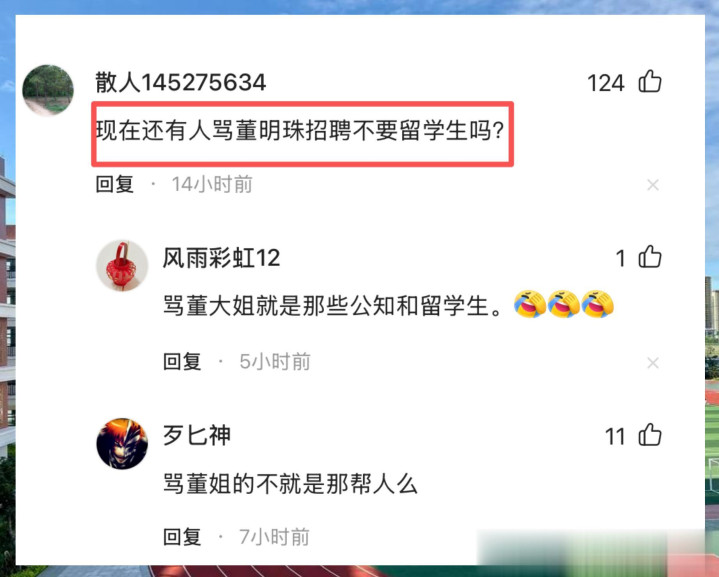Open username 散人145275634
The height and width of the screenshot is (577, 719).
[x=180, y=83]
